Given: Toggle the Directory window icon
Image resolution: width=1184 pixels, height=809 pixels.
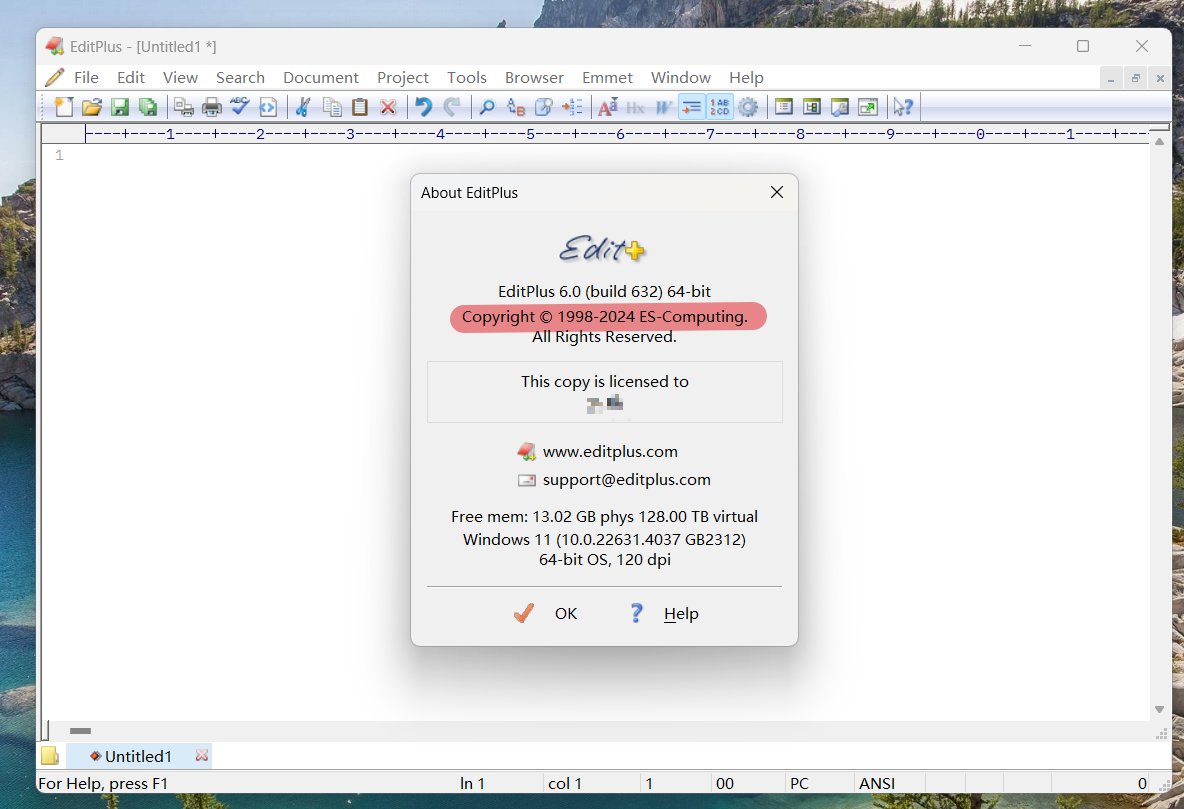Looking at the screenshot, I should [812, 107].
